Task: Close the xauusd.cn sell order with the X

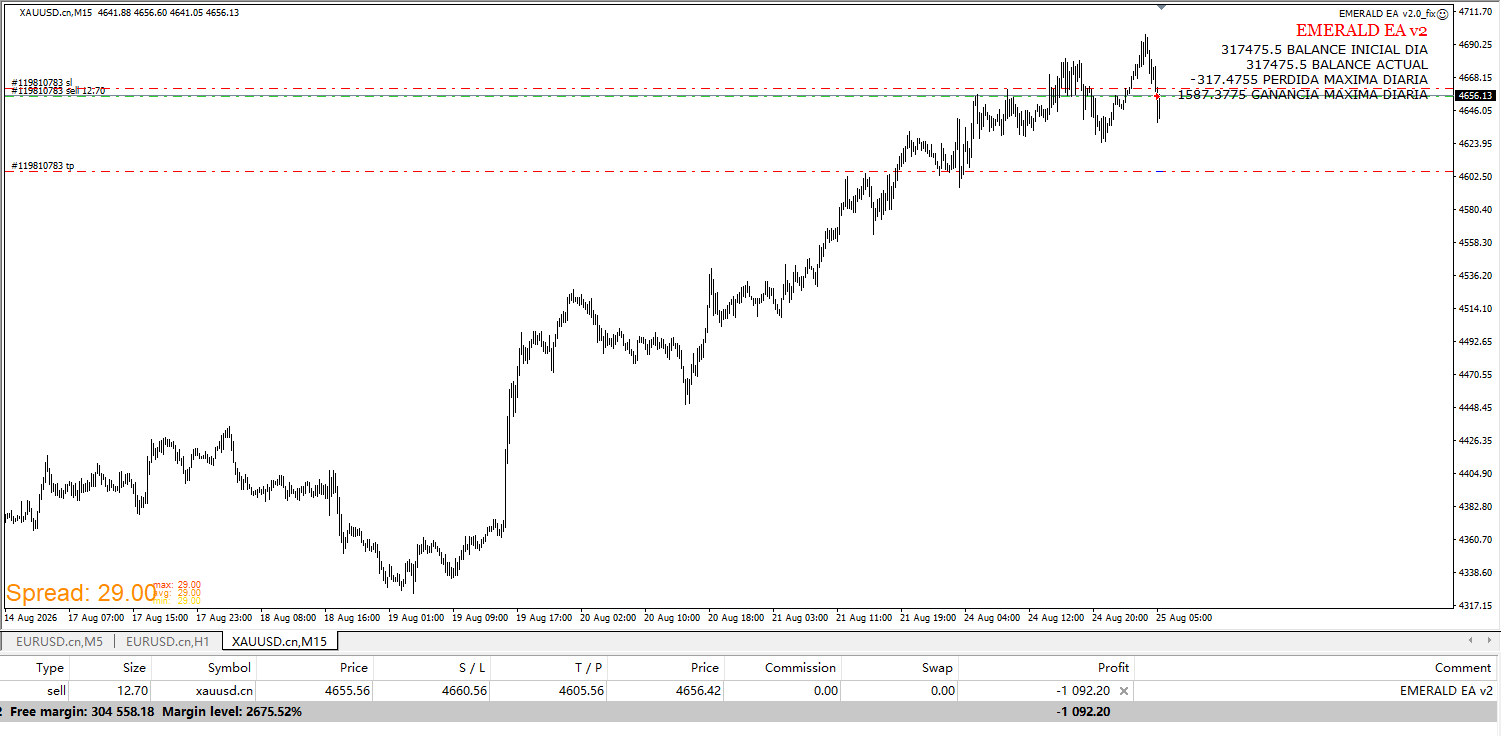Action: tap(1123, 691)
